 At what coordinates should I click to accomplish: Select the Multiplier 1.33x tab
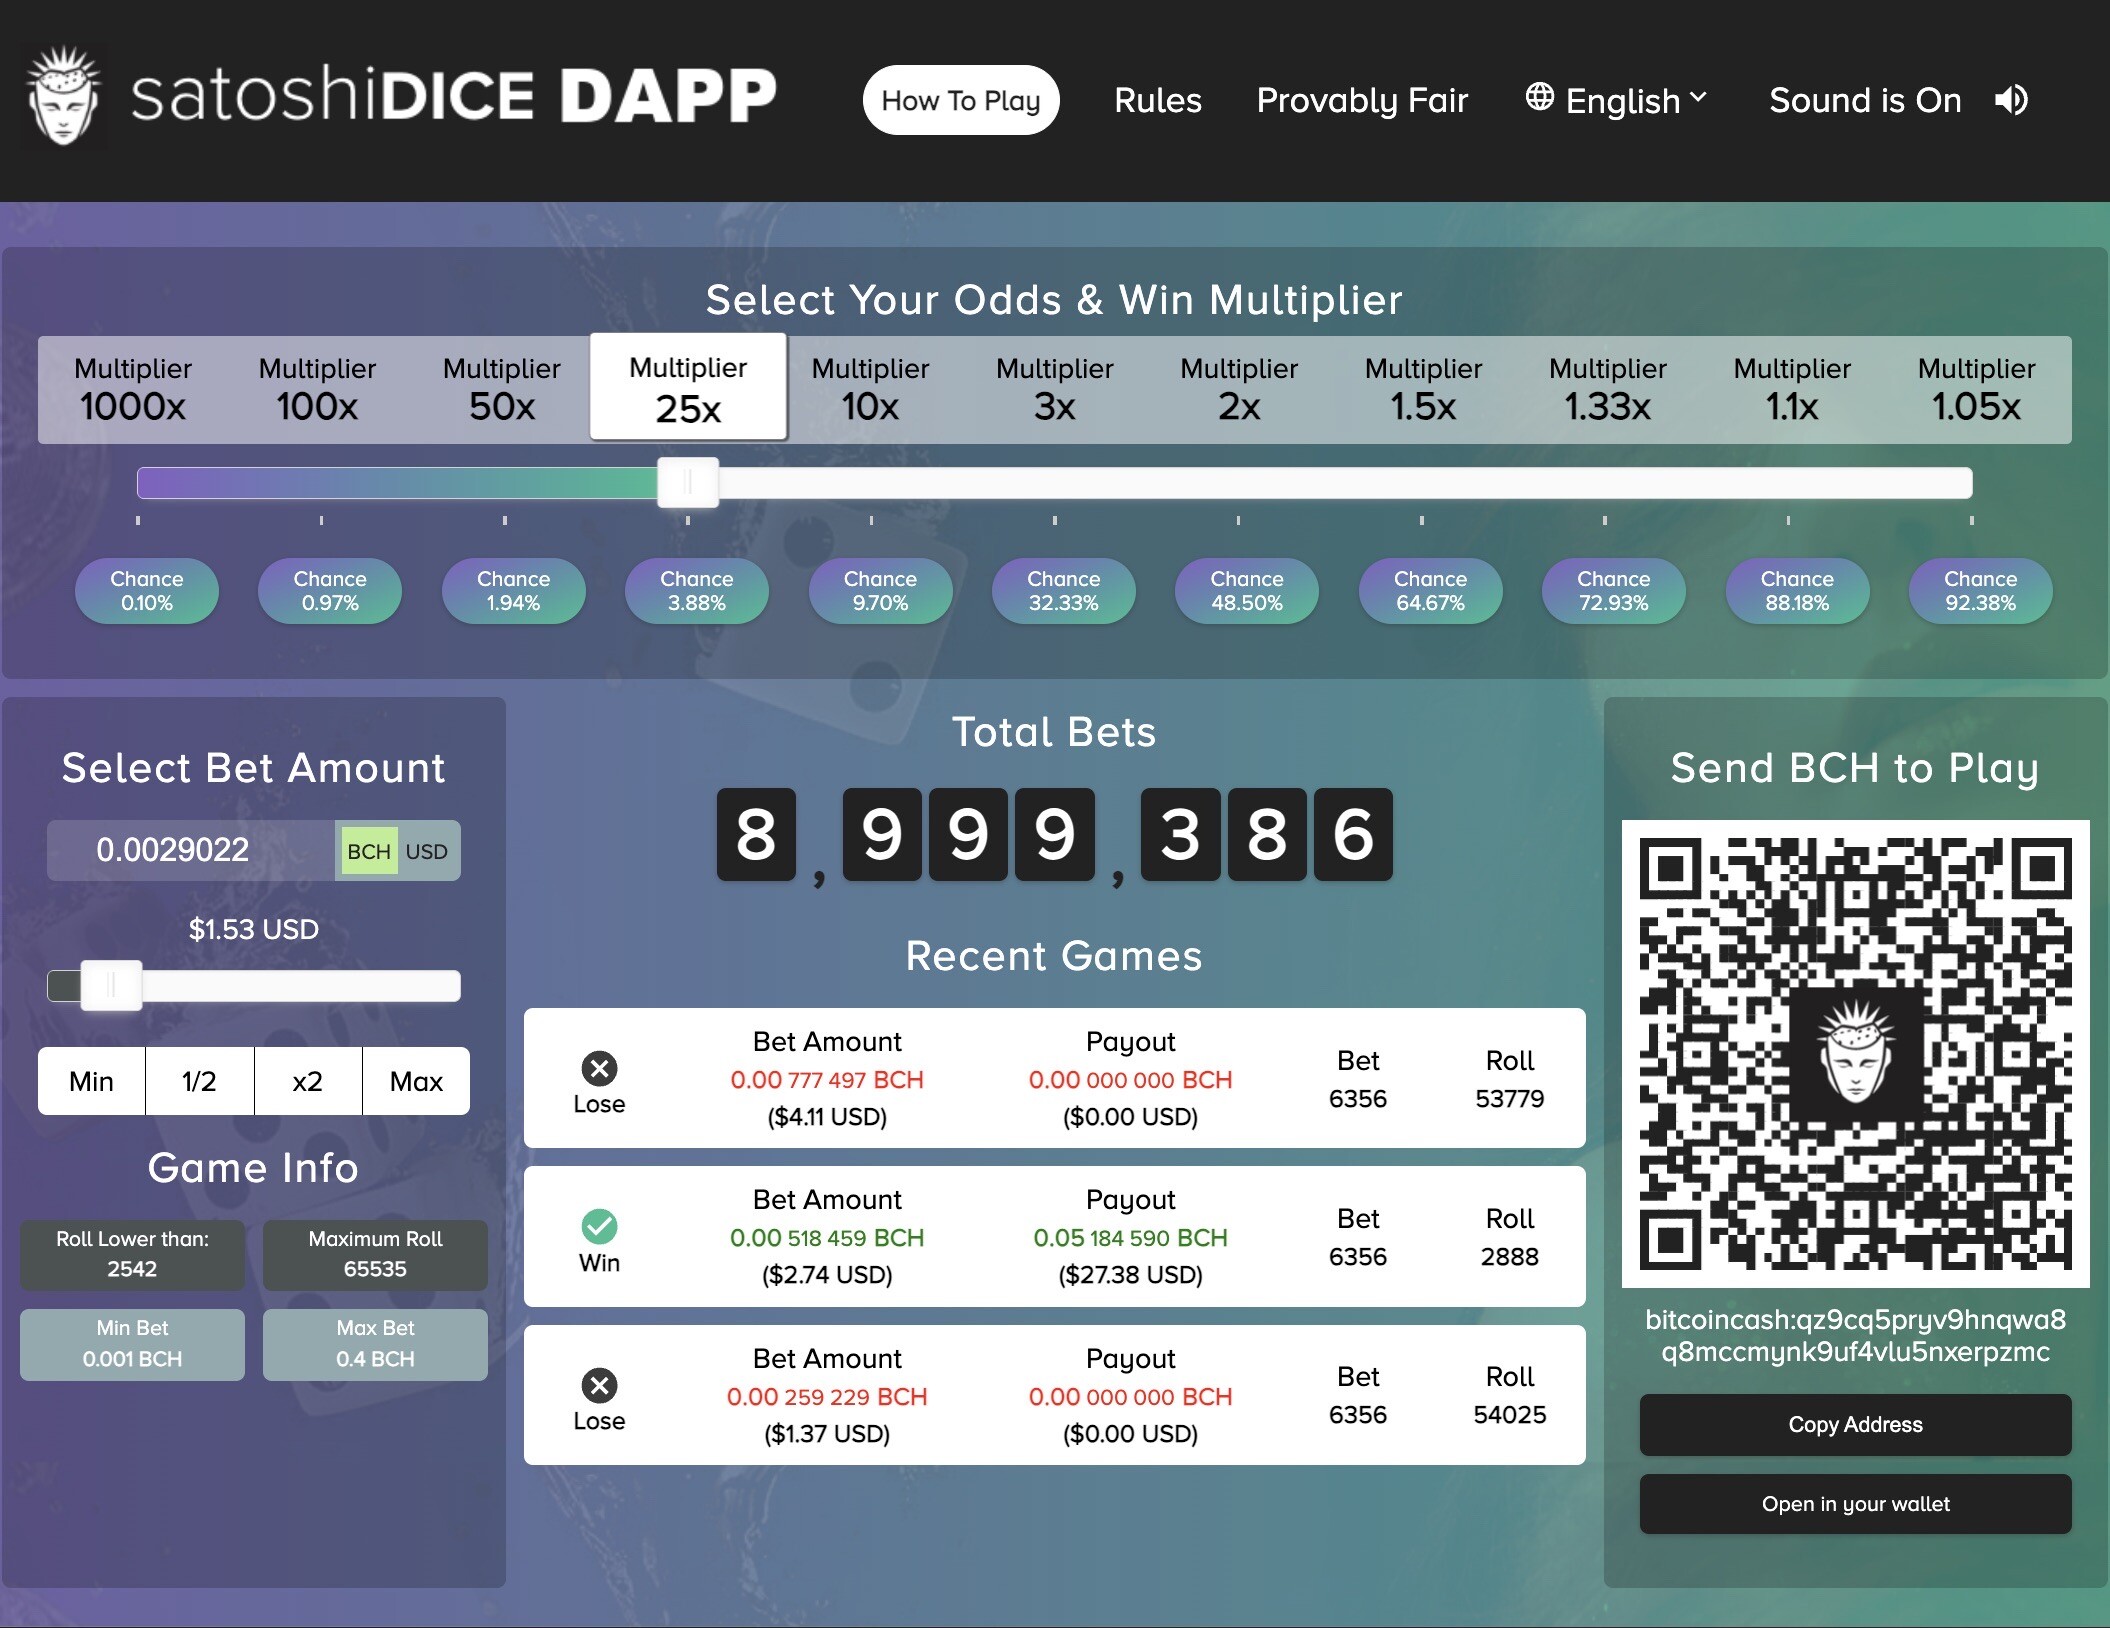(x=1608, y=390)
